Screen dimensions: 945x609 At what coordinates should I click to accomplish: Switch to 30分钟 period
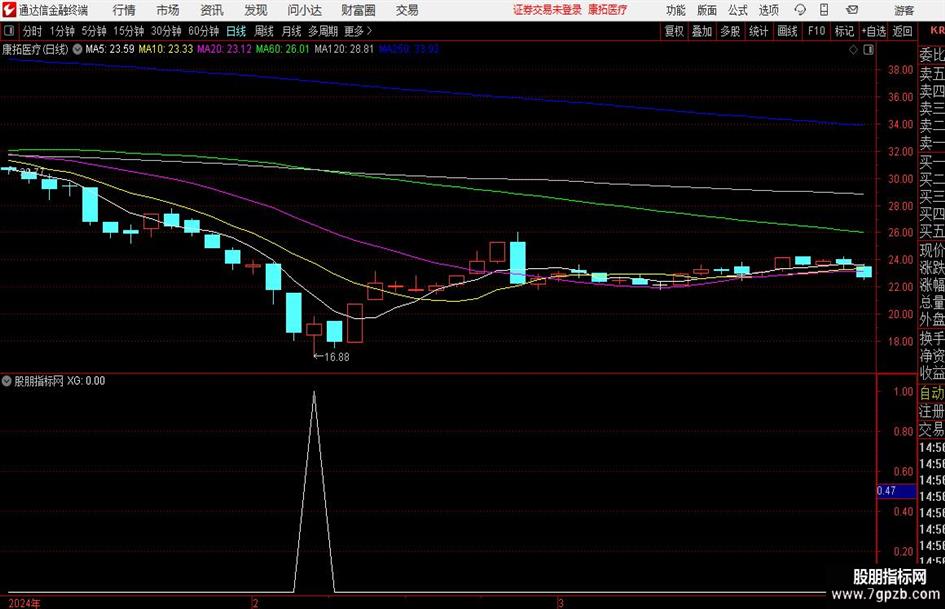(166, 31)
